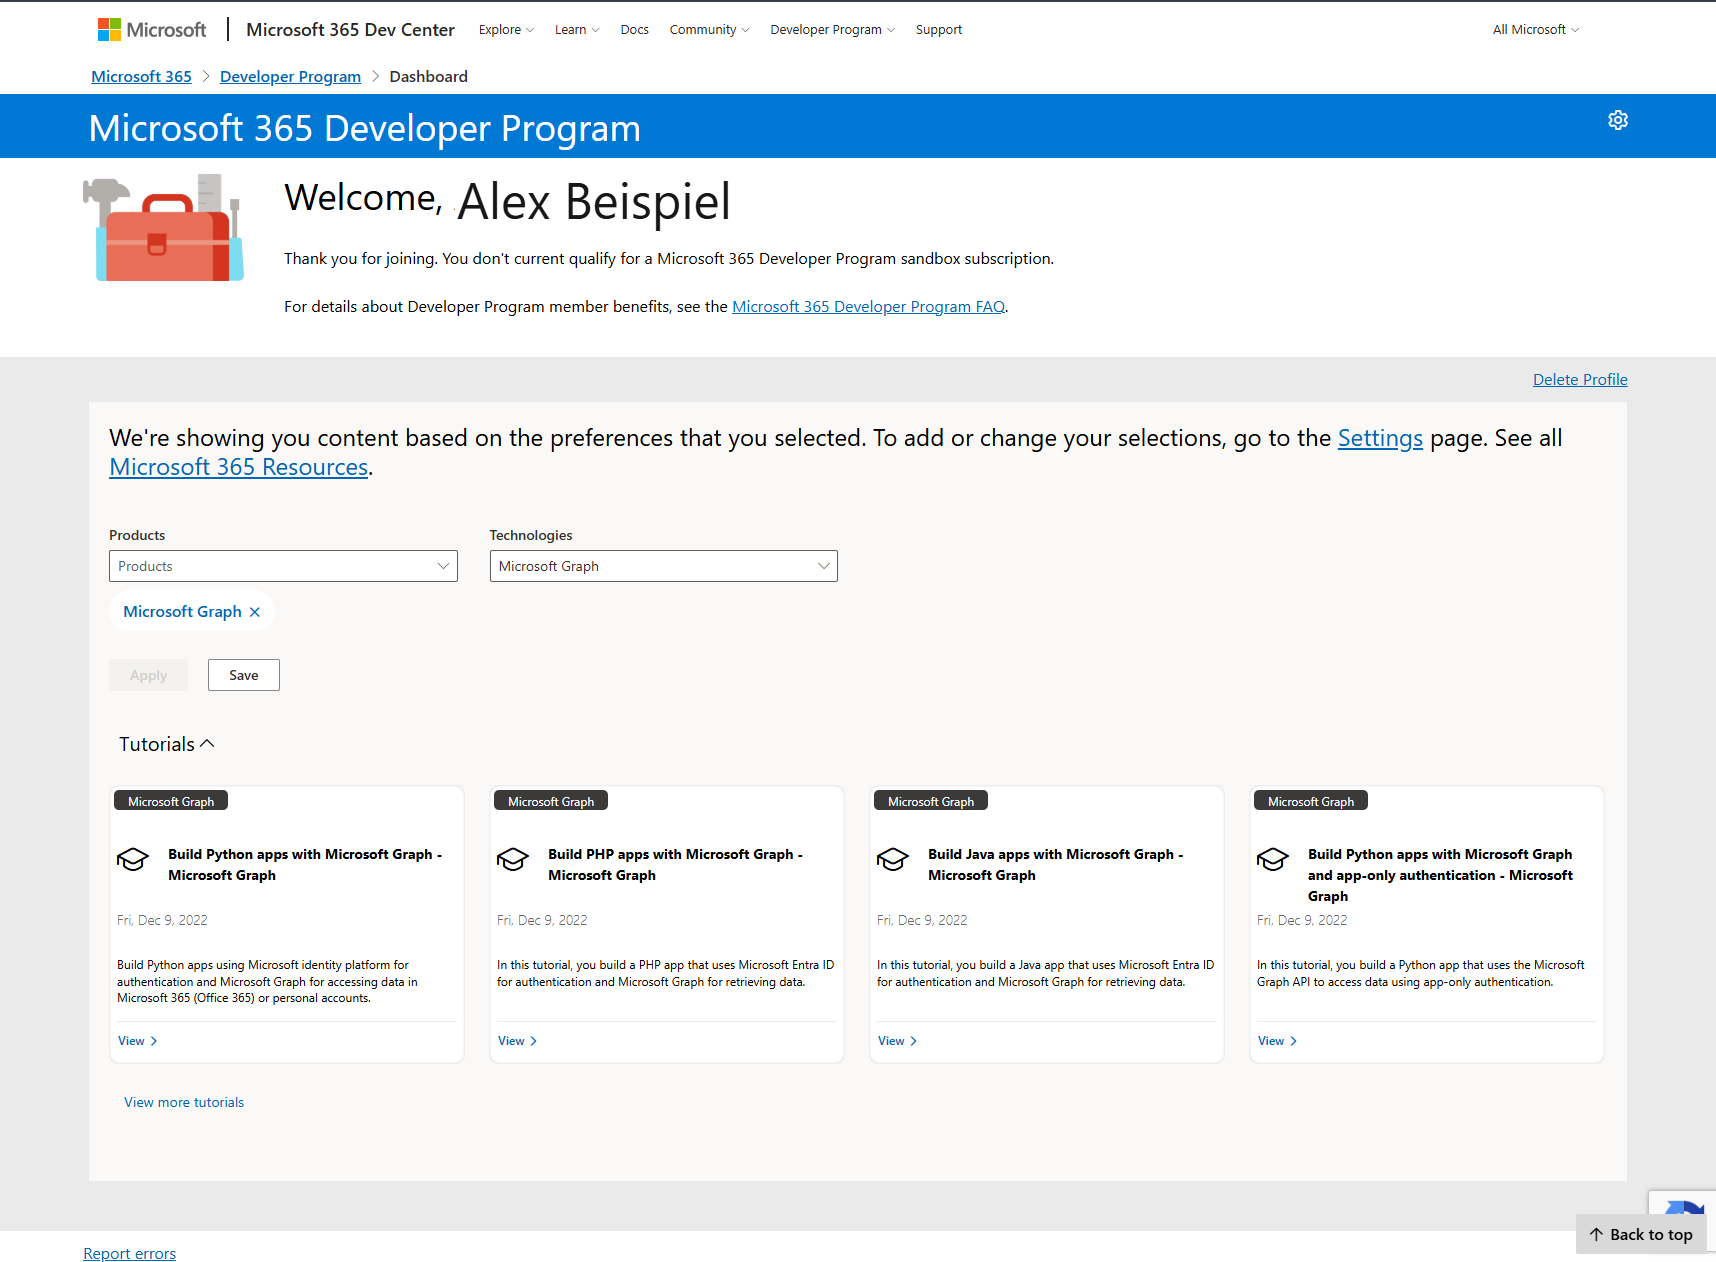Click graduation cap icon on PHP apps tutorial
Image resolution: width=1716 pixels, height=1262 pixels.
click(513, 859)
